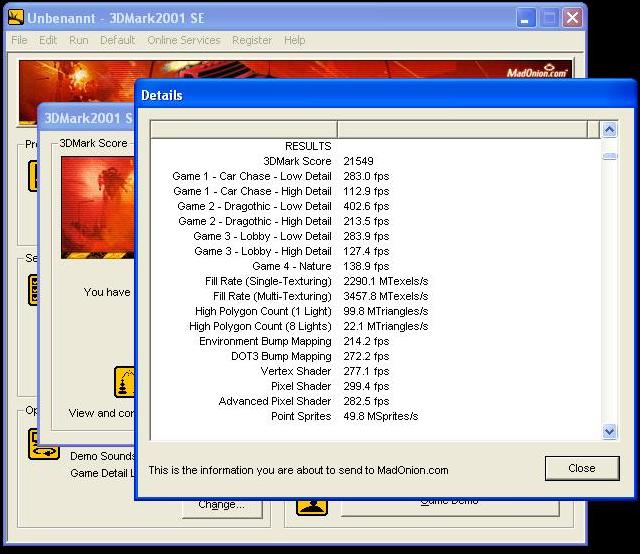The height and width of the screenshot is (554, 640).
Task: Open the Online Services menu
Action: pyautogui.click(x=184, y=40)
